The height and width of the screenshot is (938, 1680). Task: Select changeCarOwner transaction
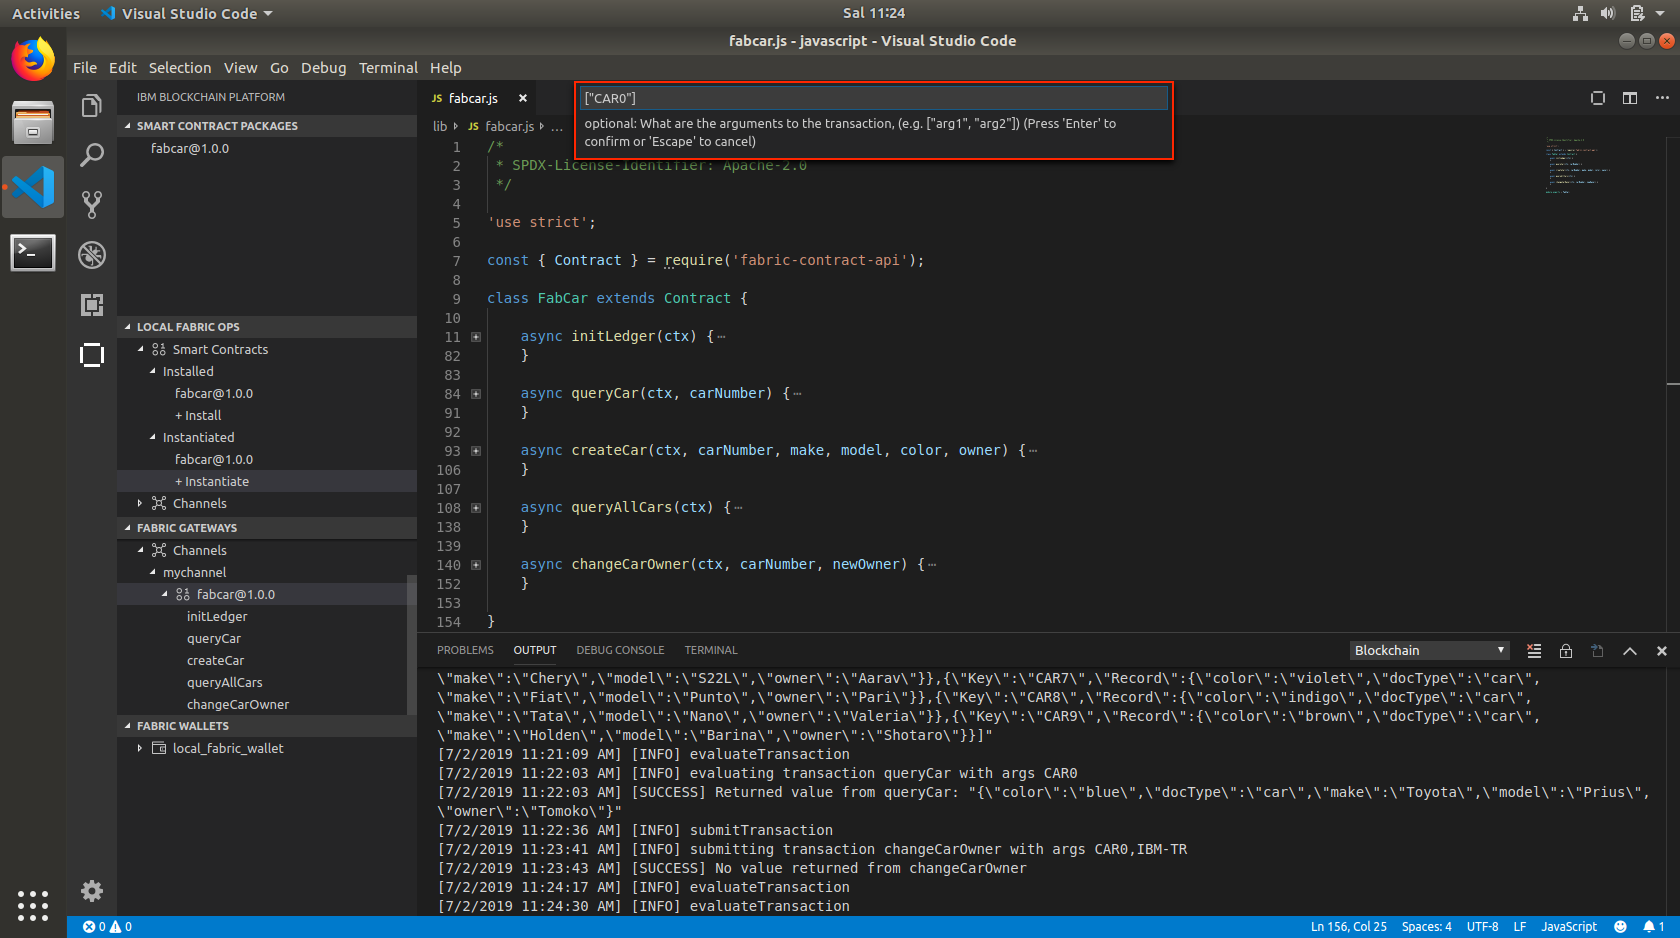(x=238, y=705)
